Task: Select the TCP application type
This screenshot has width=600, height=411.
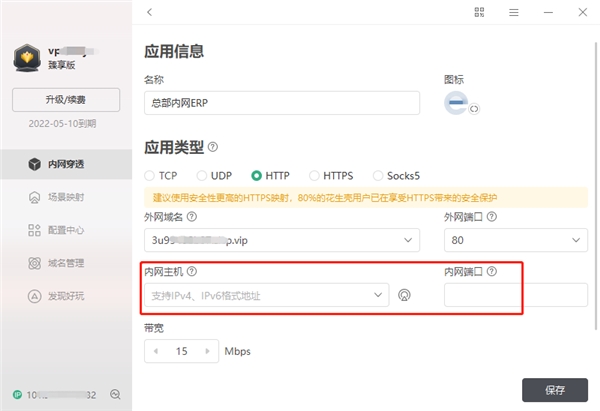Action: 161,176
